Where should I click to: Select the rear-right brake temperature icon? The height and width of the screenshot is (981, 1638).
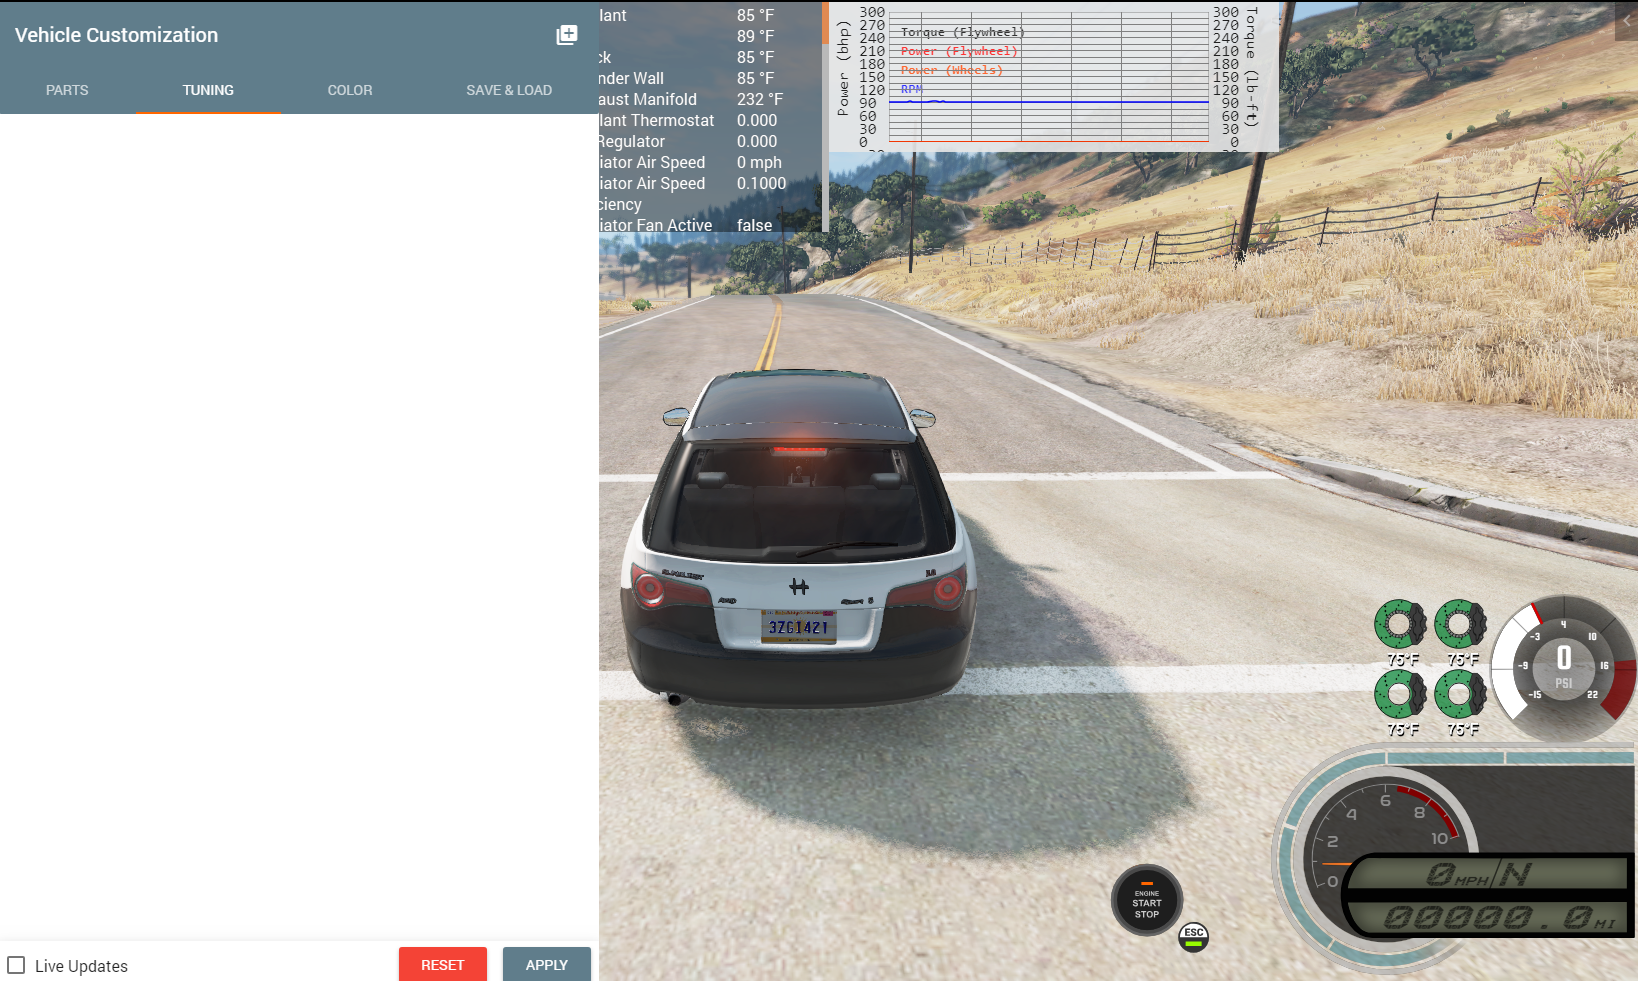[1460, 694]
